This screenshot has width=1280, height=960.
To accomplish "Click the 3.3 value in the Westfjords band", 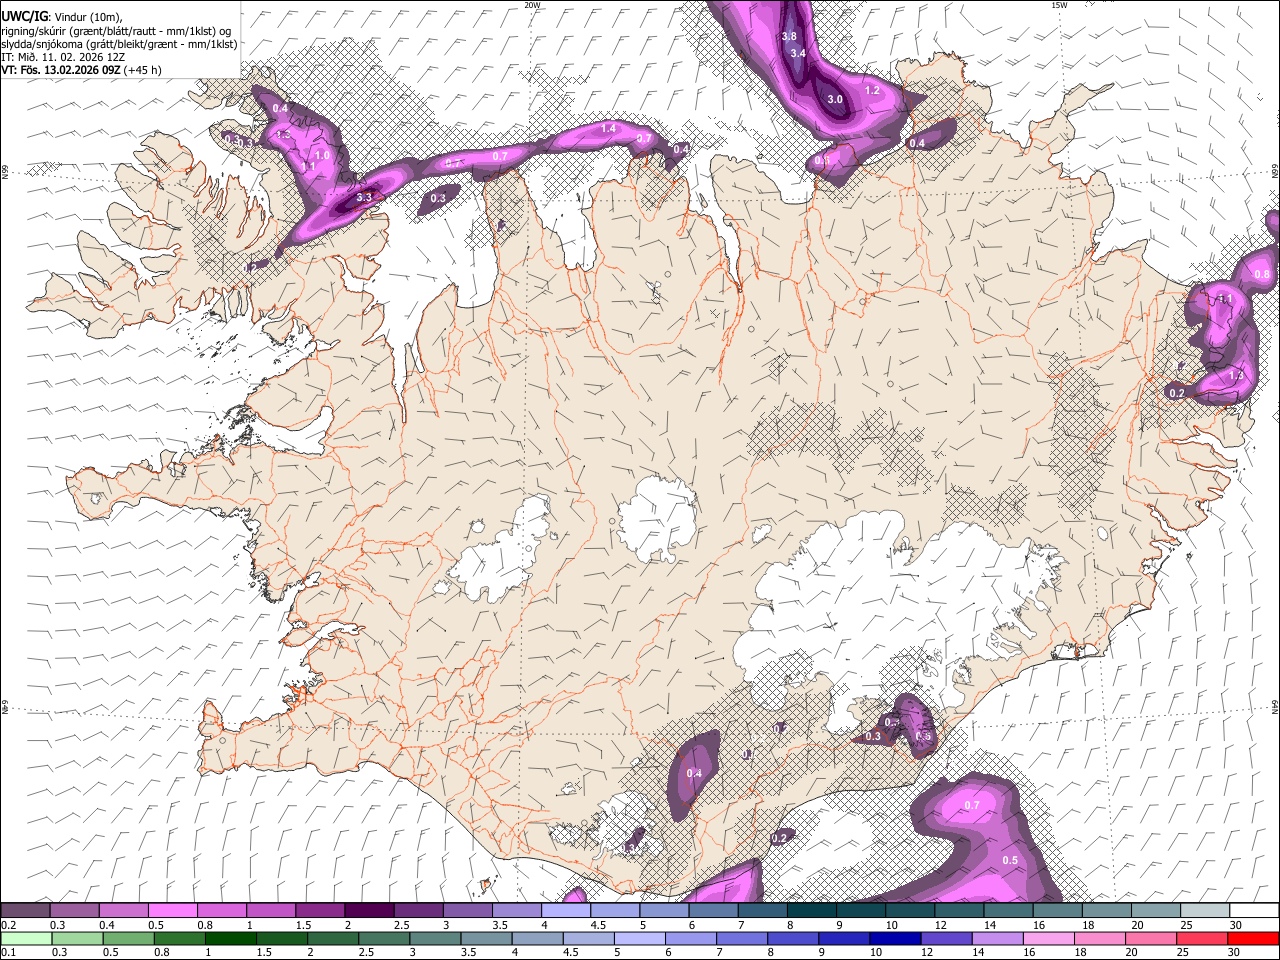I will click(364, 198).
